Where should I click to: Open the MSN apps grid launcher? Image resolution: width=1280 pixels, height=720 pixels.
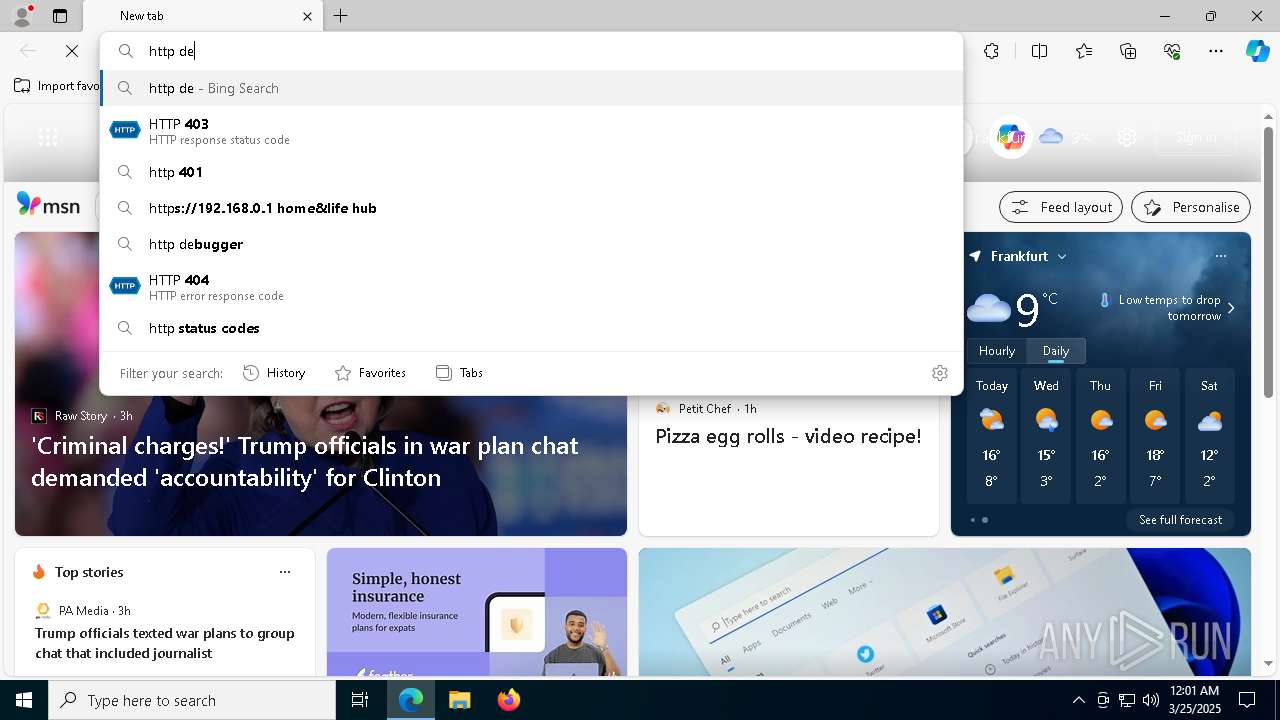48,138
